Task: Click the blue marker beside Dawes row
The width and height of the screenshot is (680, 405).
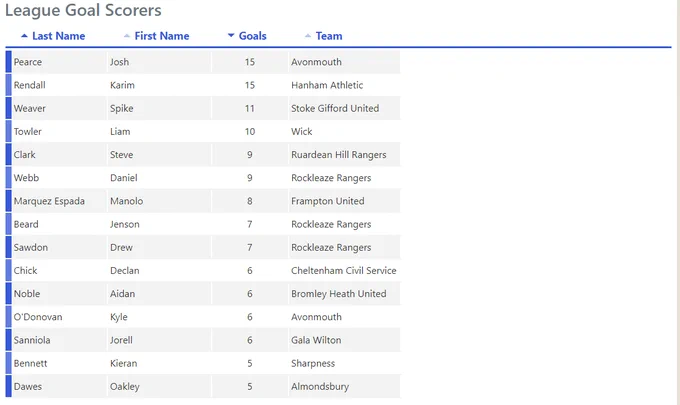Action: click(8, 386)
